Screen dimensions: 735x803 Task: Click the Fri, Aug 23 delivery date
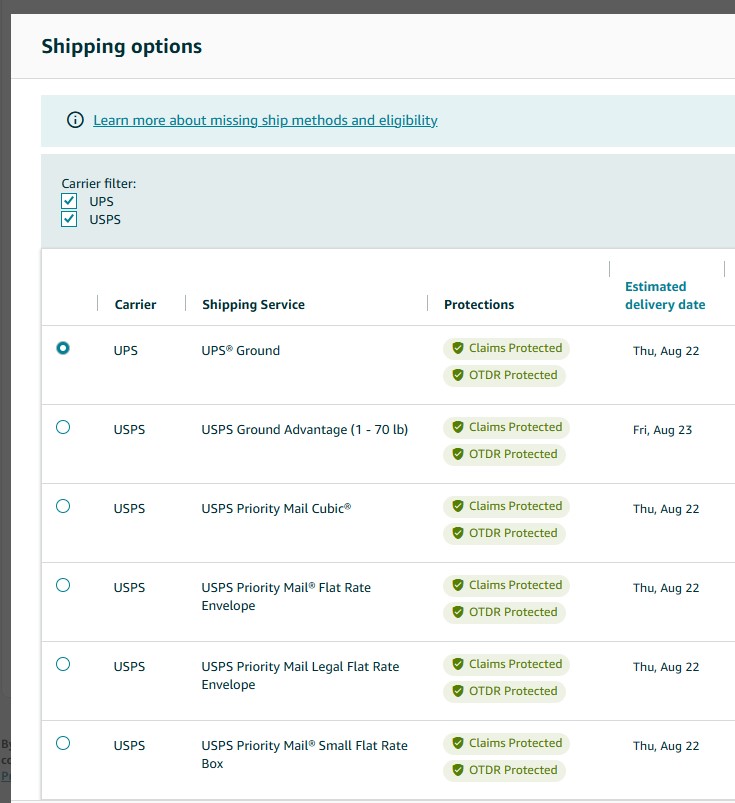click(x=662, y=430)
